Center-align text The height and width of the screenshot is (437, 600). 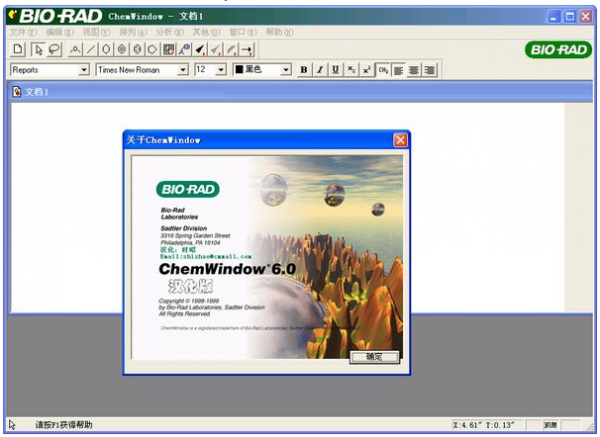tap(414, 70)
